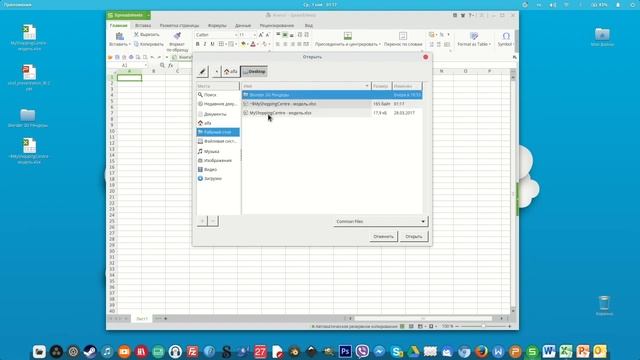640x360 pixels.
Task: Select Видео in the places sidebar
Action: click(x=218, y=169)
